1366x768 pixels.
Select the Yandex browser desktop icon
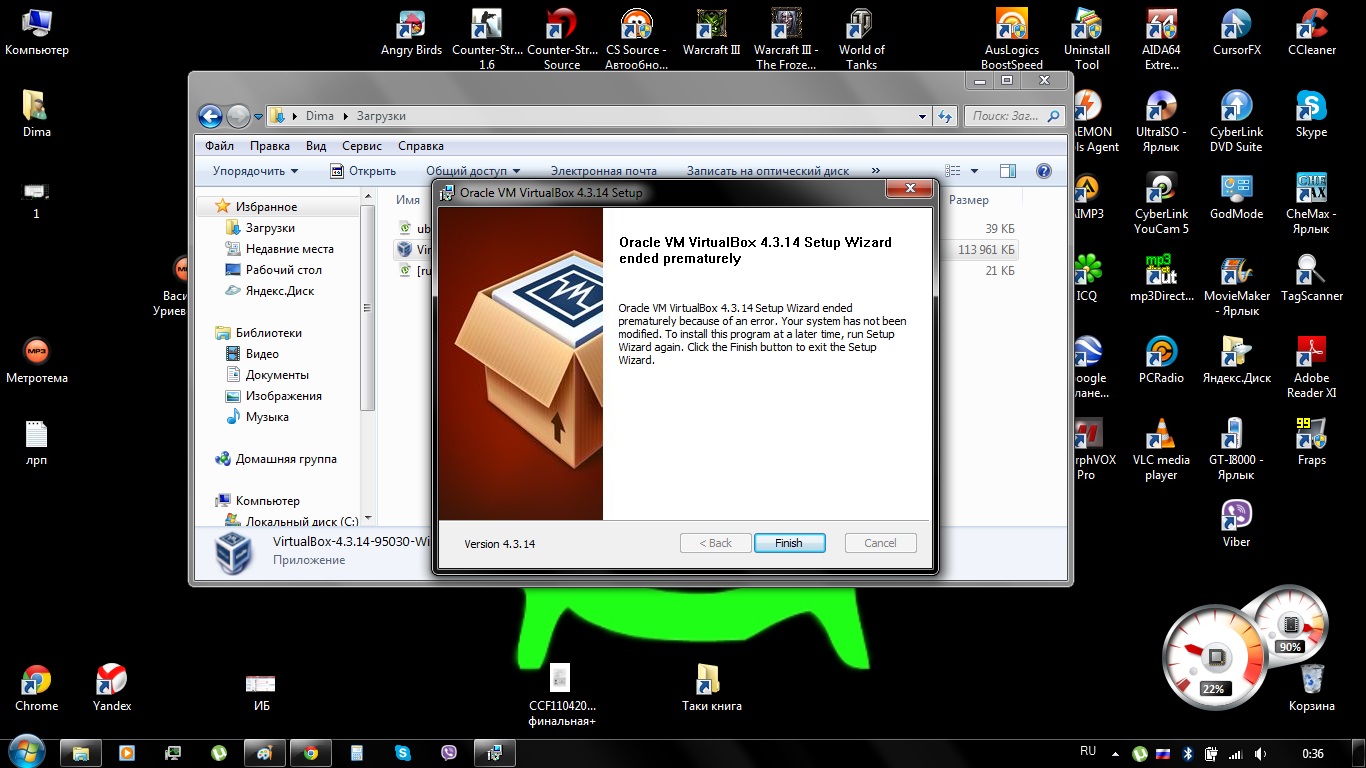(111, 689)
